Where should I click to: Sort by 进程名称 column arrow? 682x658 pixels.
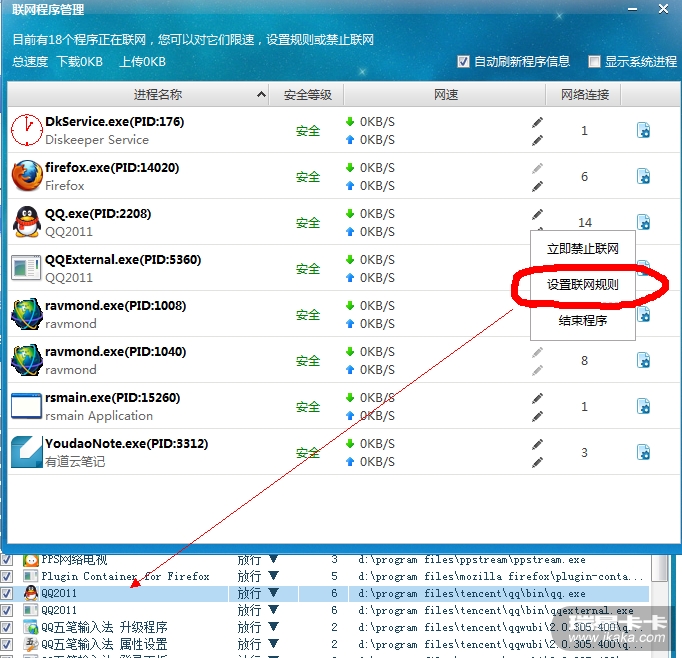point(261,94)
